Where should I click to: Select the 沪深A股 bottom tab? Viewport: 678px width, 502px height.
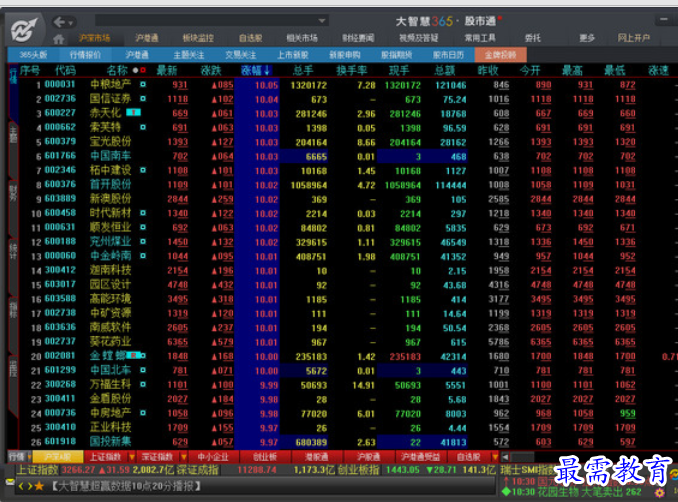click(58, 457)
